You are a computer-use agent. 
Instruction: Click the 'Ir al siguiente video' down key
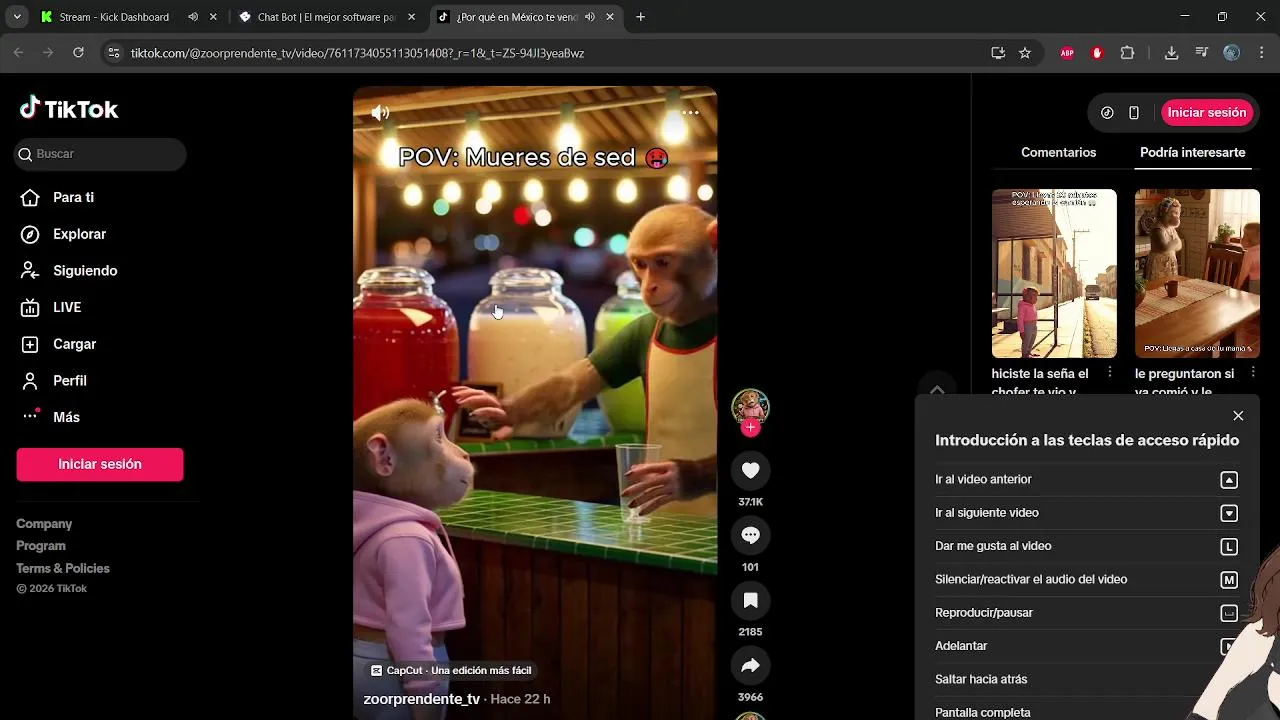[x=1229, y=513]
